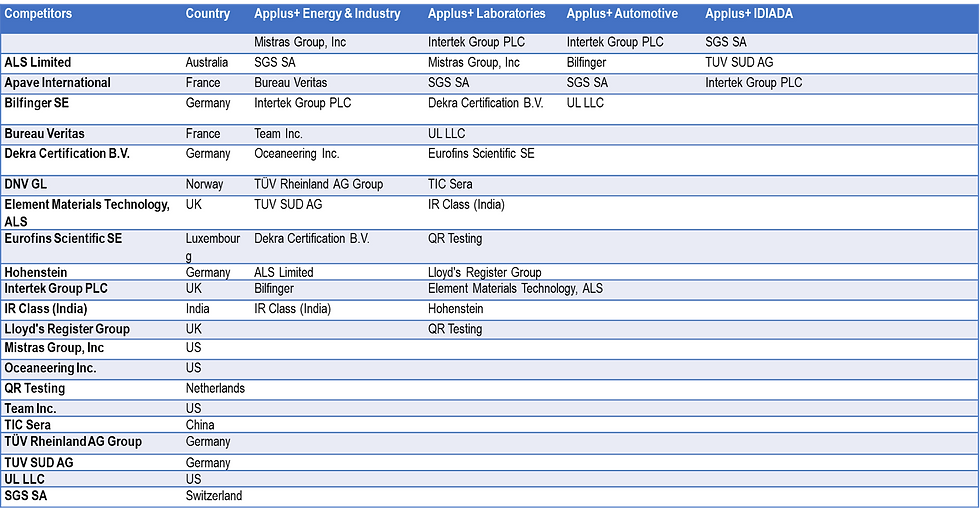Select Element Materials Technology, ALS in Competitors column
This screenshot has width=980, height=511.
[87, 213]
